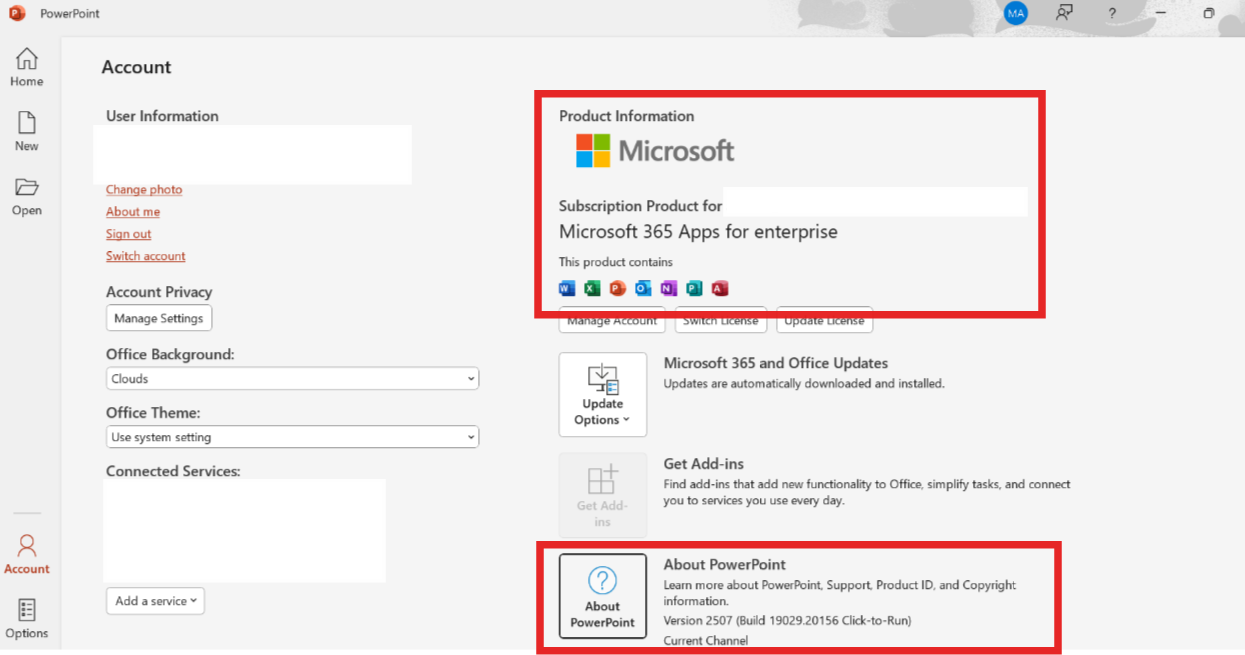Click the 'Connected Services:' label
This screenshot has height=655, width=1245.
173,471
